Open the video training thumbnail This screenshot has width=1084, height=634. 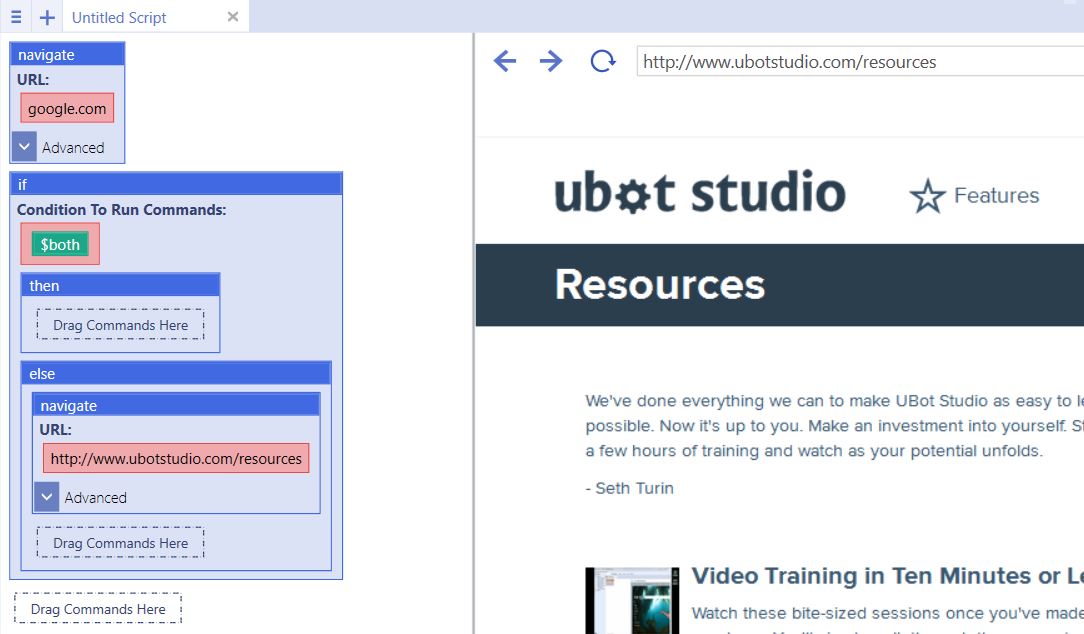pos(632,600)
